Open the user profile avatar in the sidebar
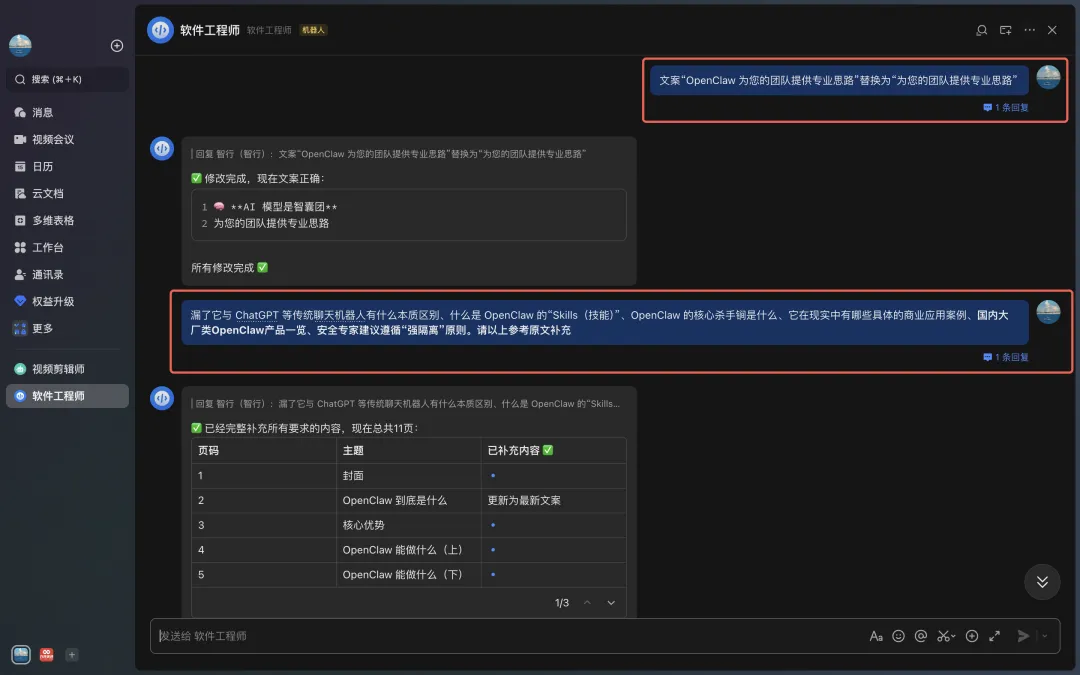Screen dimensions: 1080x675 (20, 45)
